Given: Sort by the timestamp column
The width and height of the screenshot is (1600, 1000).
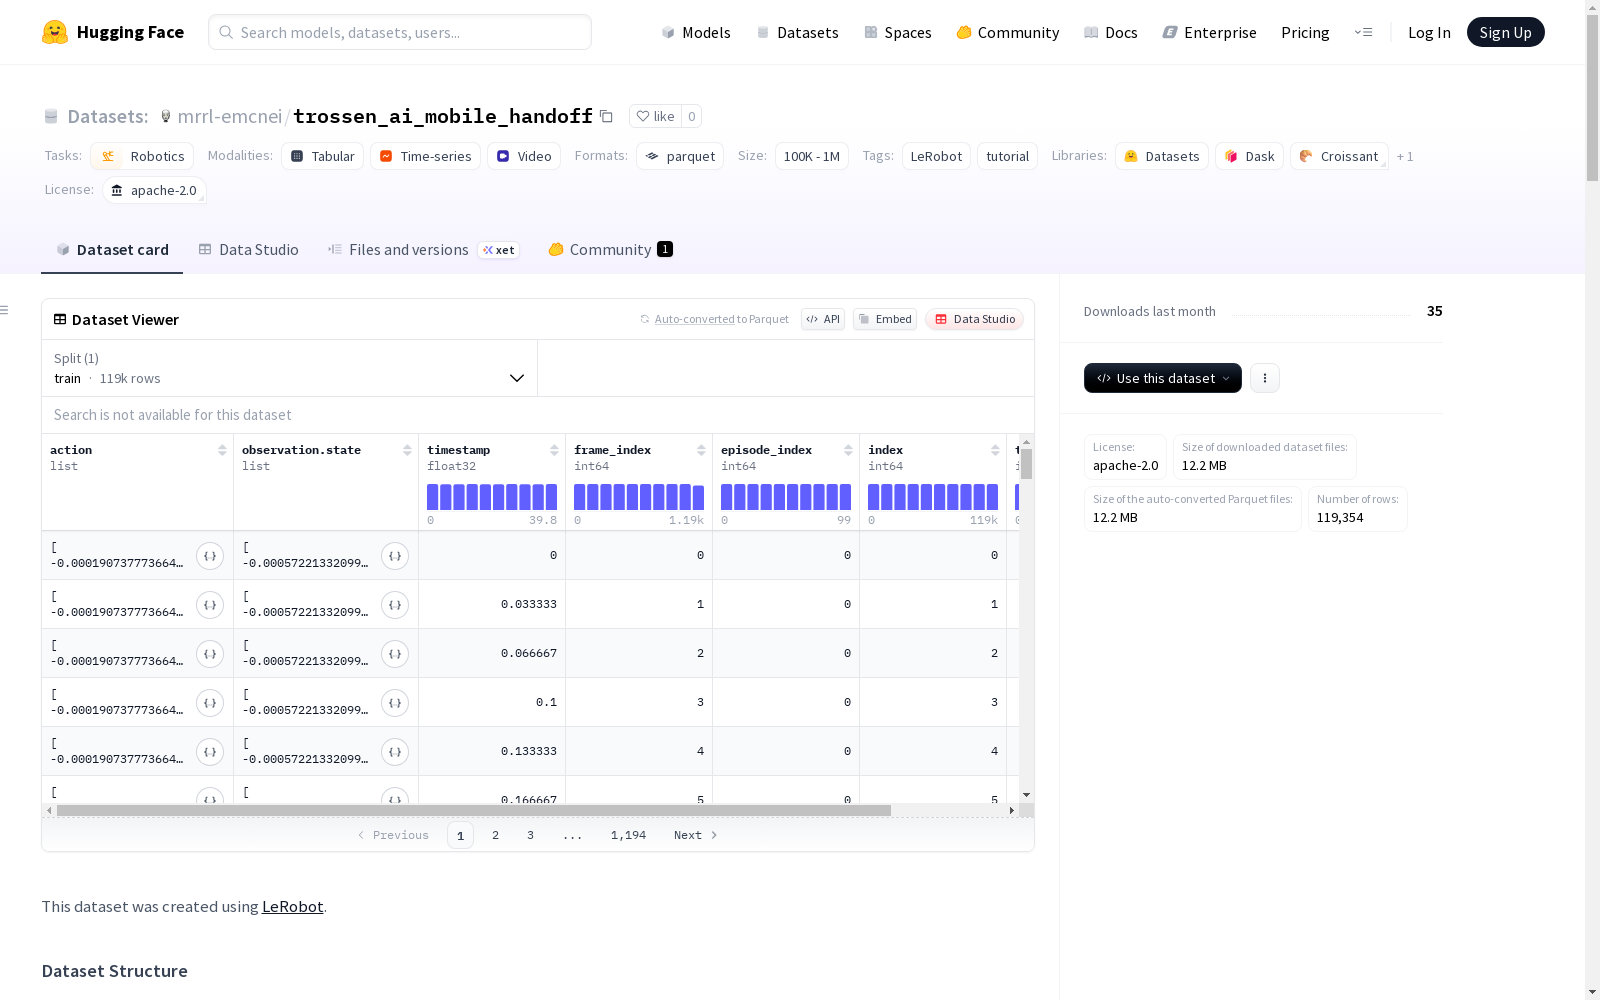Looking at the screenshot, I should pos(554,450).
